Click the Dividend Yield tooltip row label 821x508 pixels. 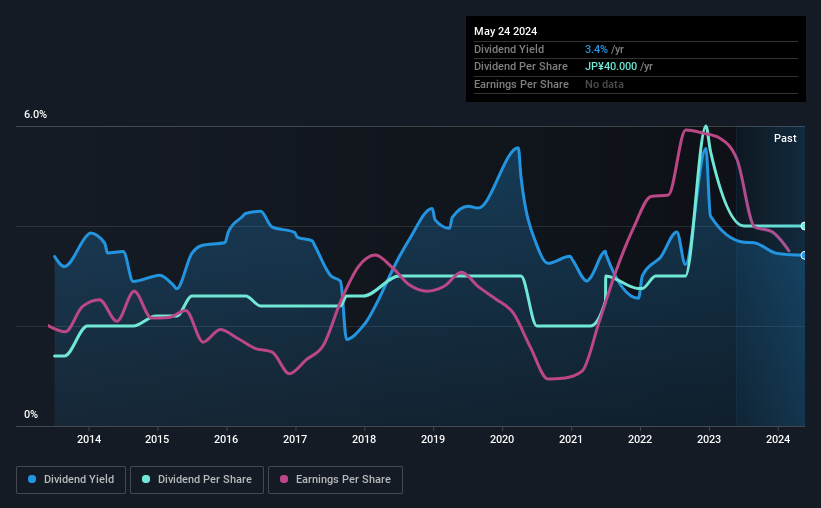click(x=509, y=49)
